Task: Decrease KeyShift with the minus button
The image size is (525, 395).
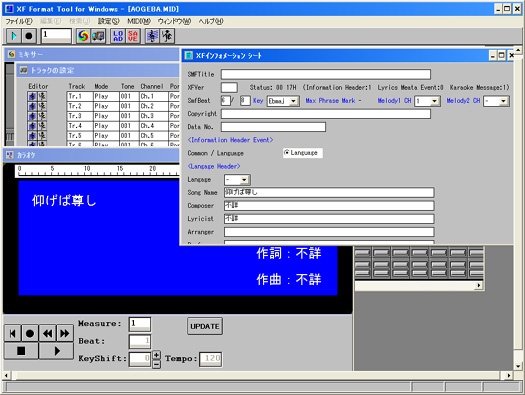Action: (156, 364)
